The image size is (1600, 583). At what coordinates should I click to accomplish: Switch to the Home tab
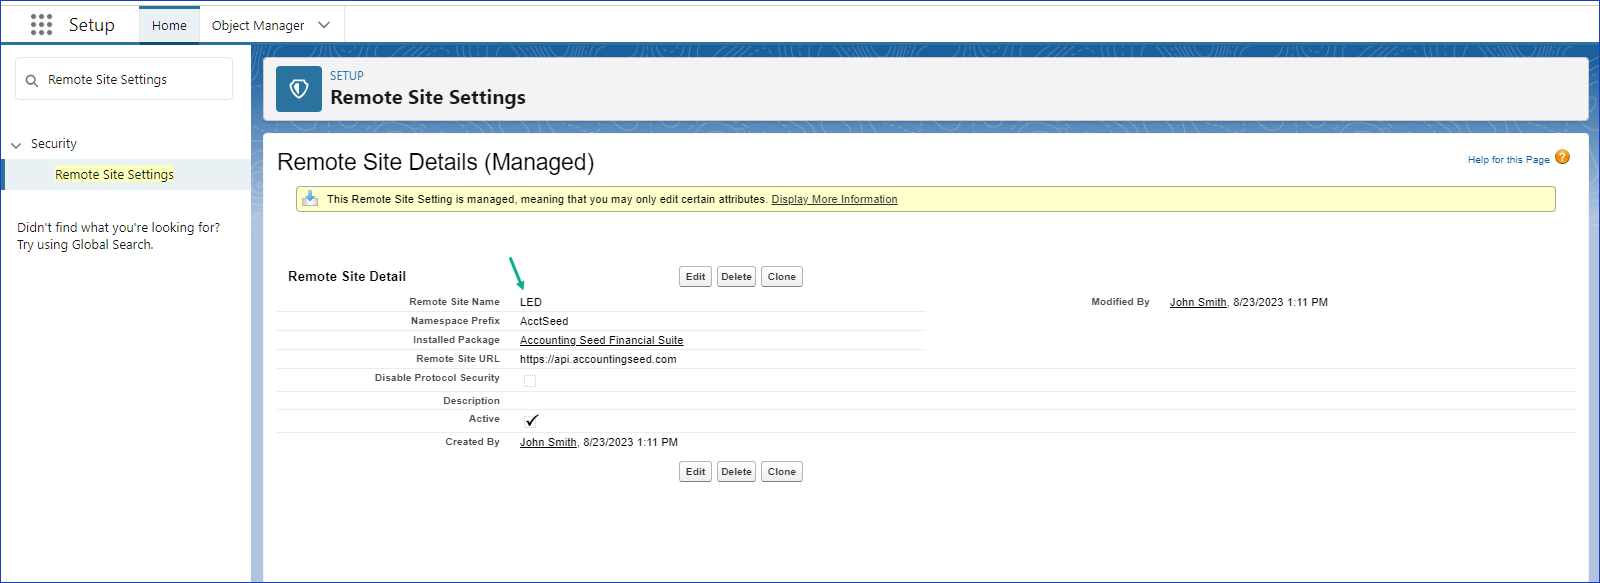click(169, 25)
